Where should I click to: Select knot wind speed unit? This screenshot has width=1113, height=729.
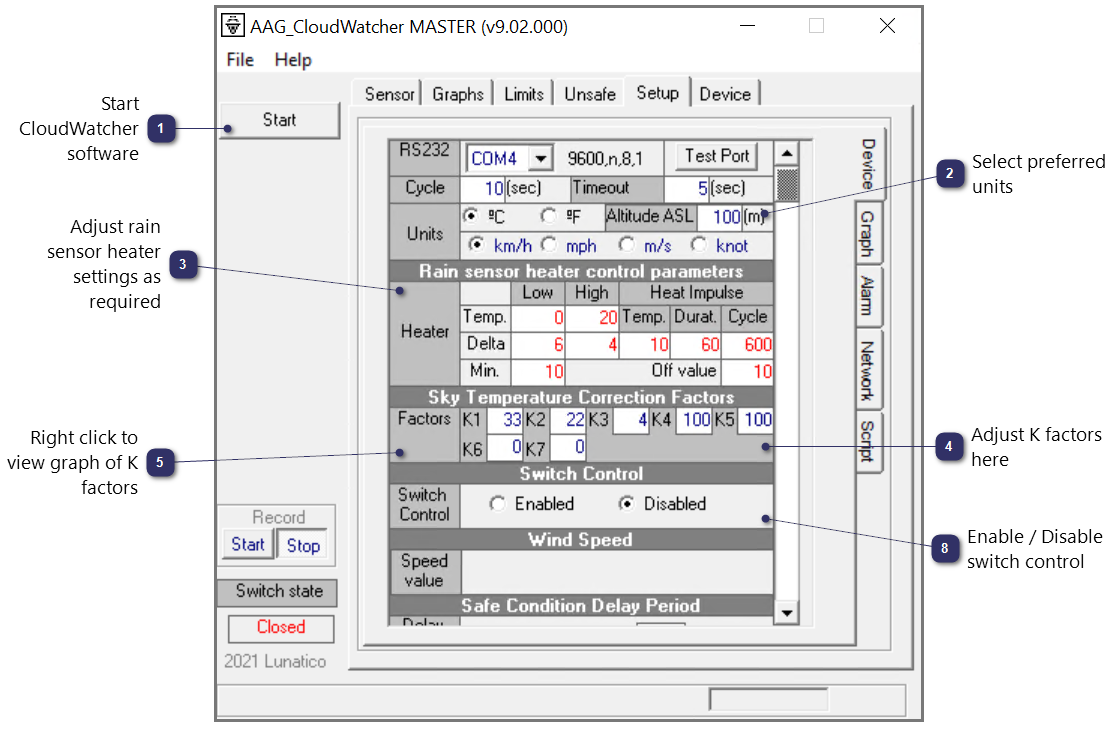[x=699, y=245]
